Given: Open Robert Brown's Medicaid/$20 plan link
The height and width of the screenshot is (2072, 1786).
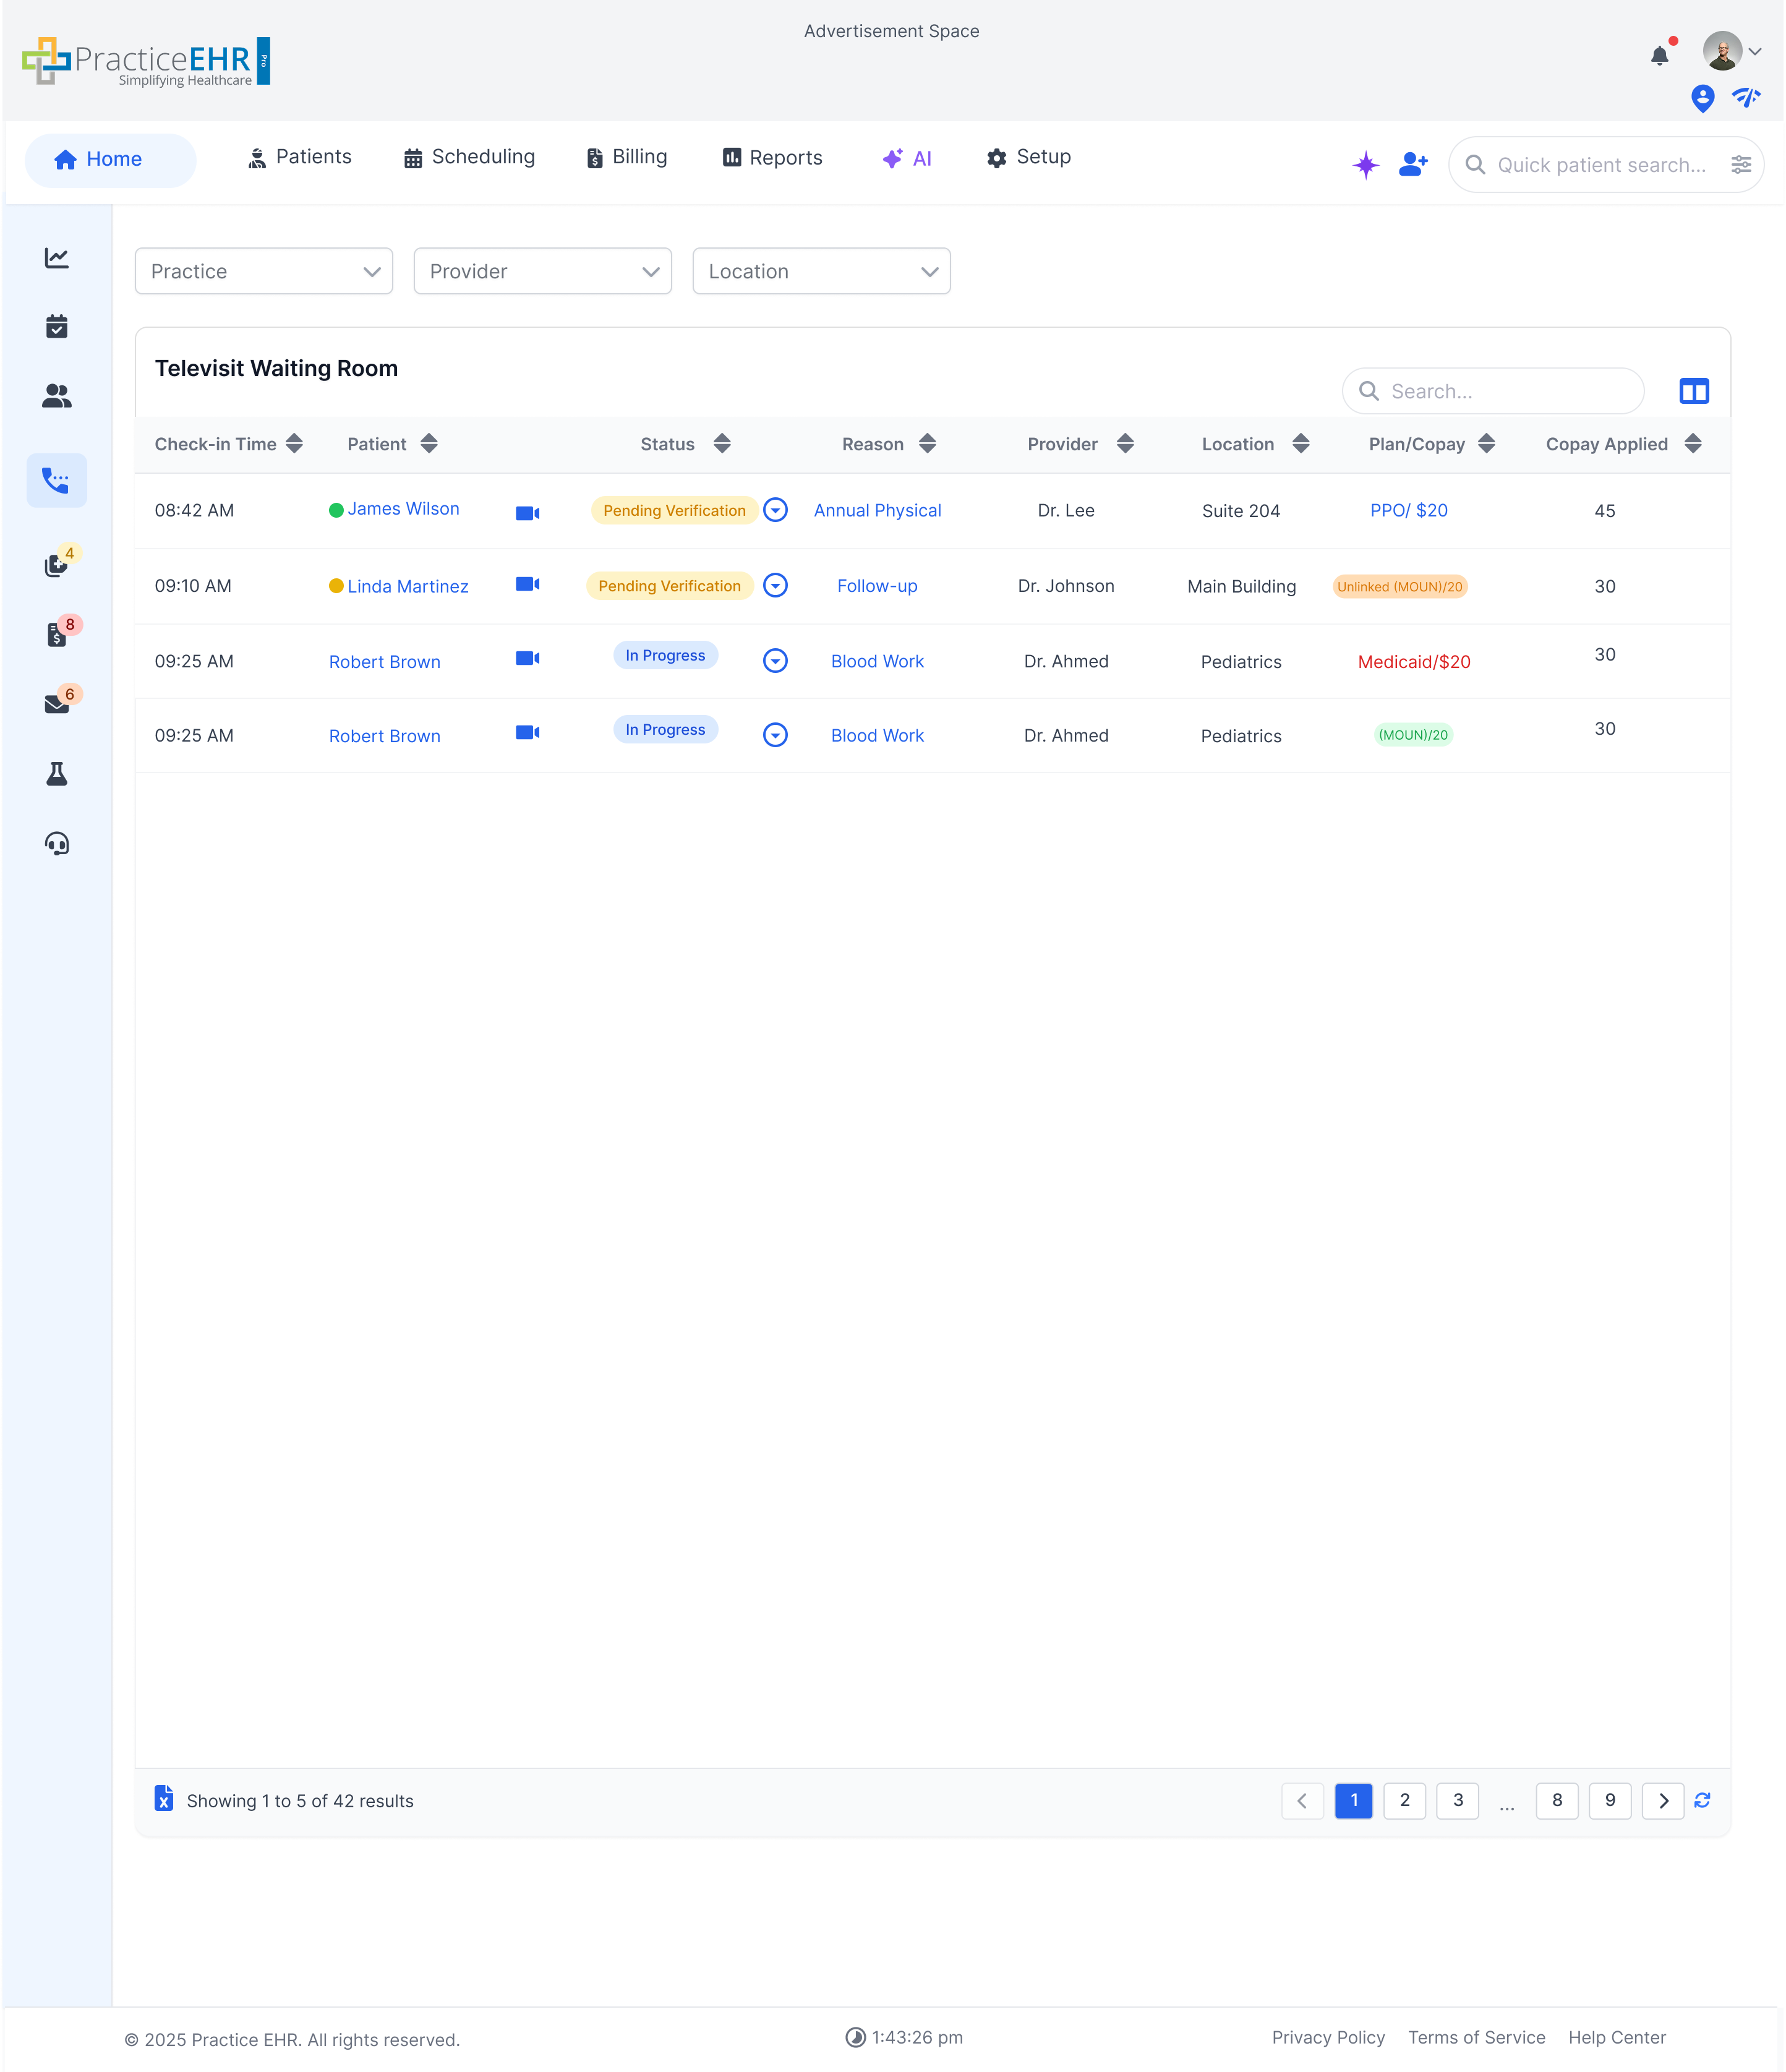Looking at the screenshot, I should tap(1413, 662).
